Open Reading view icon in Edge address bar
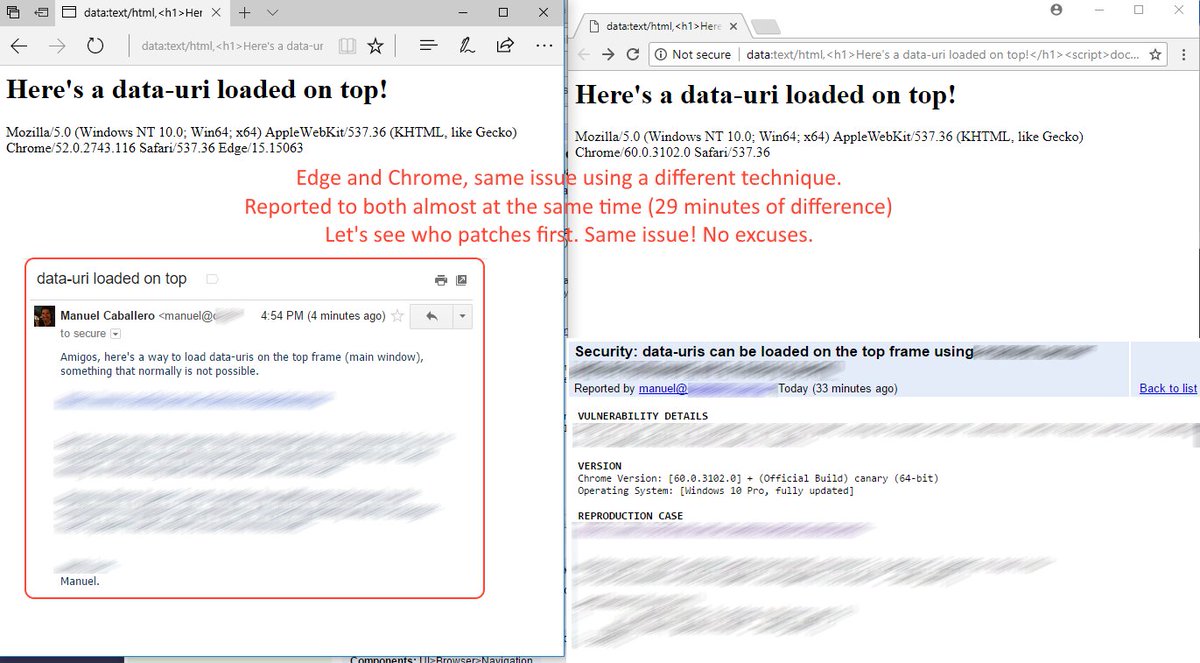1200x663 pixels. click(347, 46)
